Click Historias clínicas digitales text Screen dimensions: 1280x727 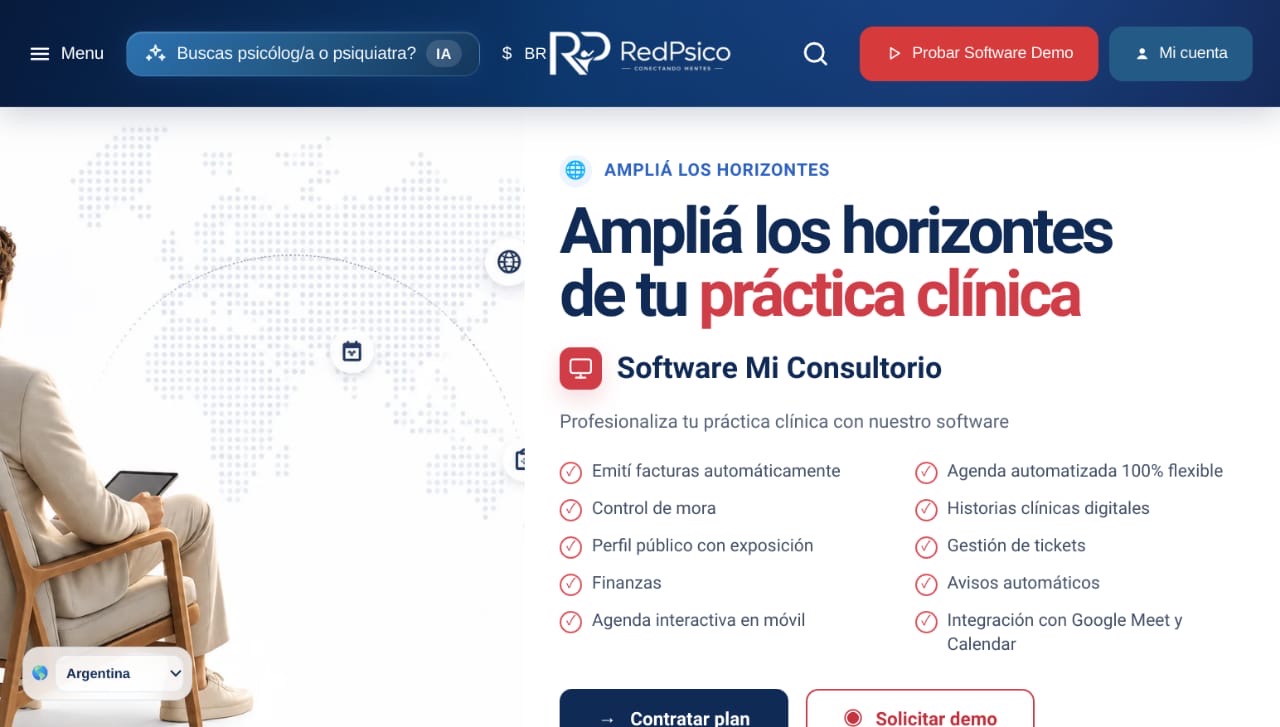click(x=1049, y=508)
